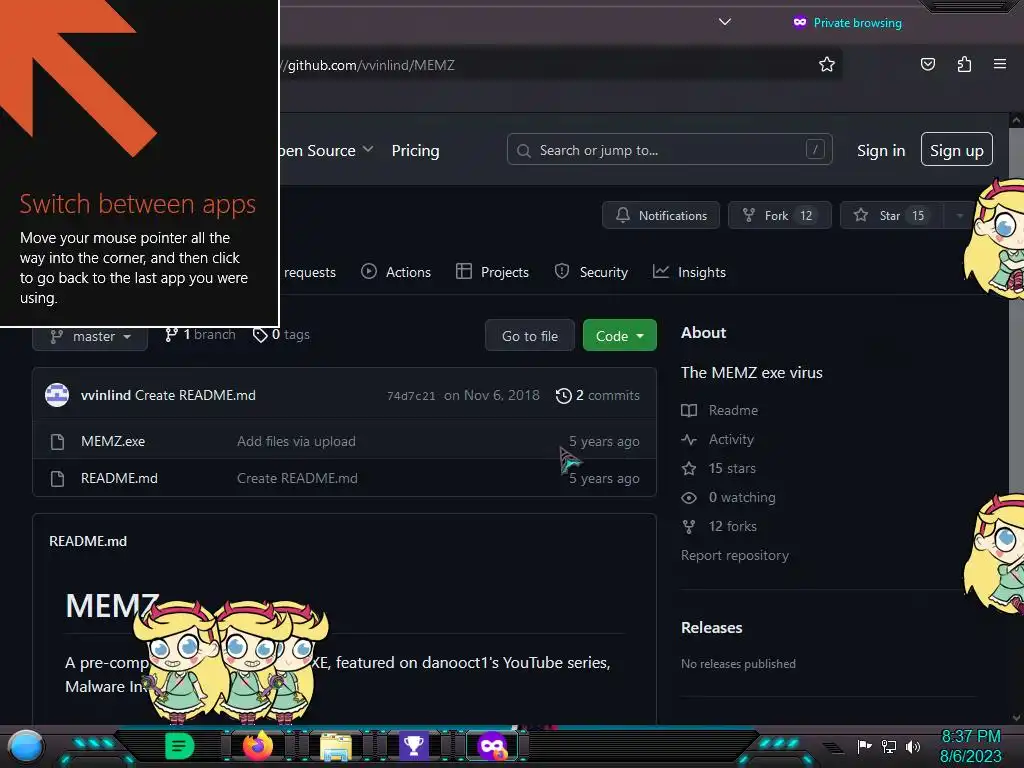The width and height of the screenshot is (1024, 768).
Task: Focus the Search or jump to field
Action: pyautogui.click(x=669, y=150)
